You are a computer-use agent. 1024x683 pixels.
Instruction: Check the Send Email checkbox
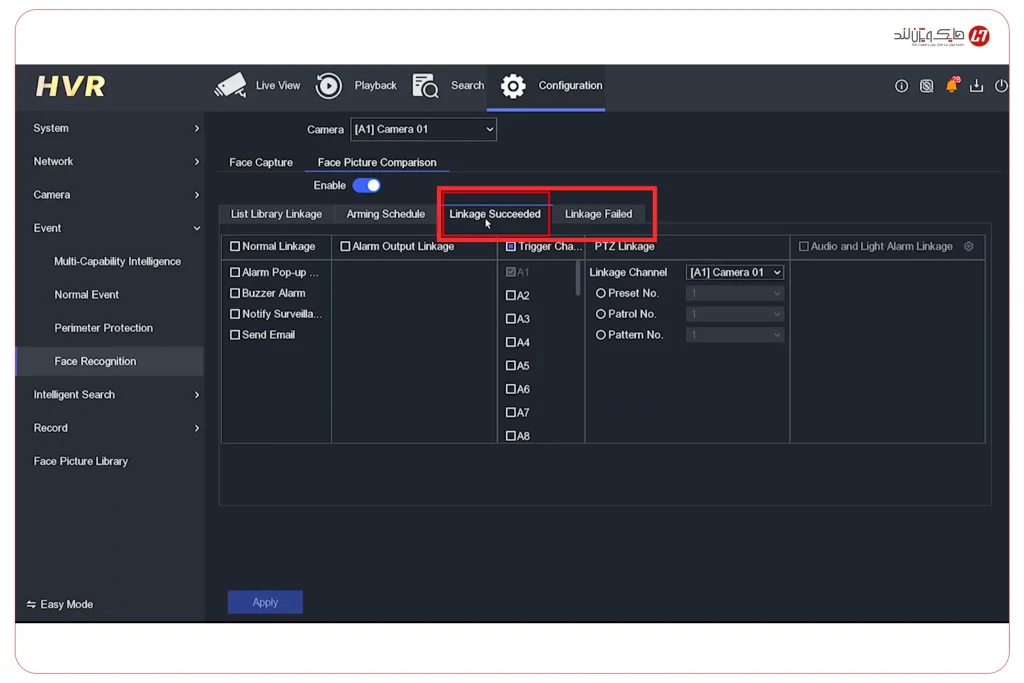click(235, 335)
